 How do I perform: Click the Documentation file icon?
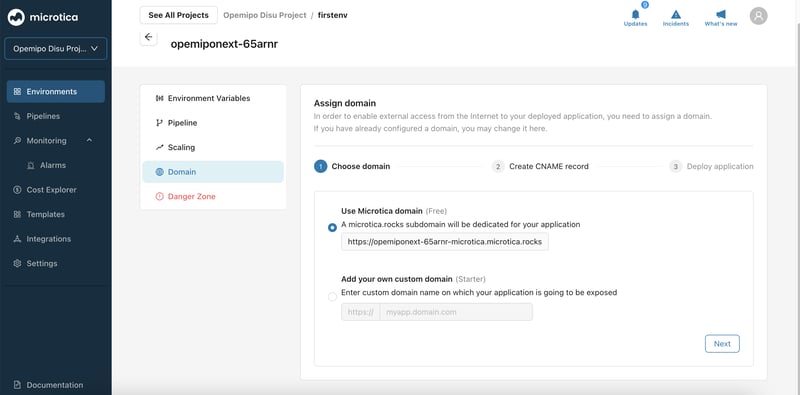tap(17, 385)
